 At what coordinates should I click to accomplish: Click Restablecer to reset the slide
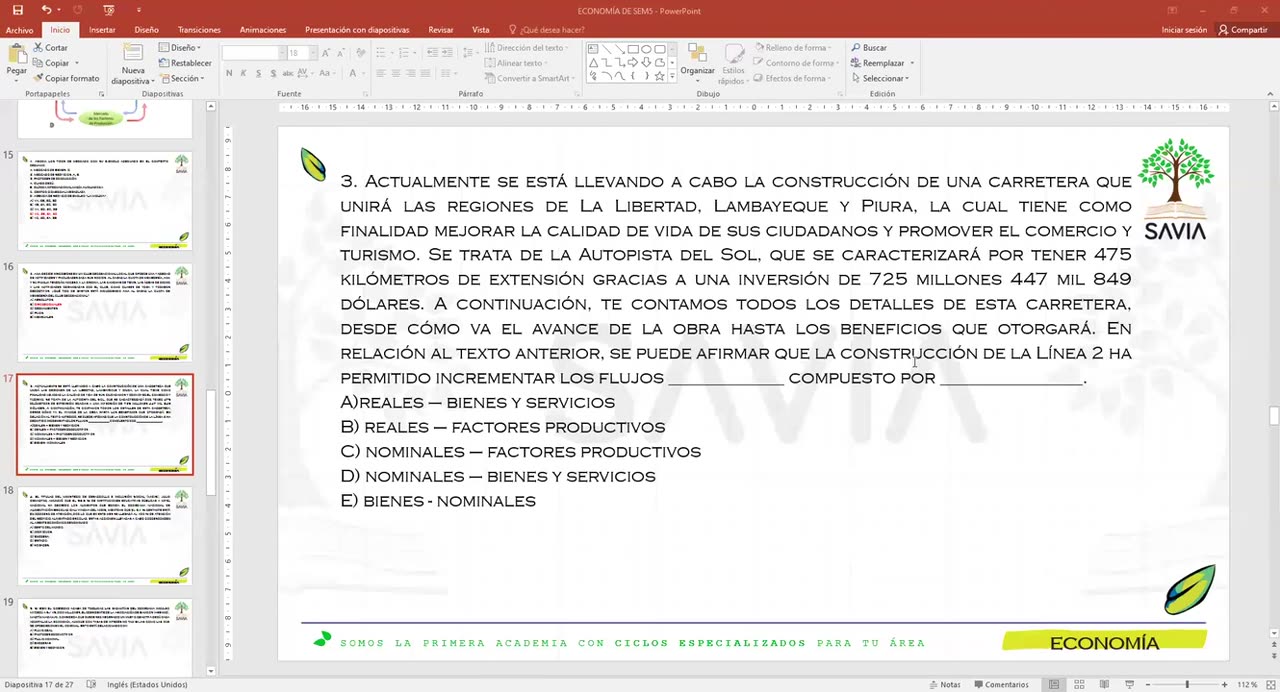[x=184, y=63]
